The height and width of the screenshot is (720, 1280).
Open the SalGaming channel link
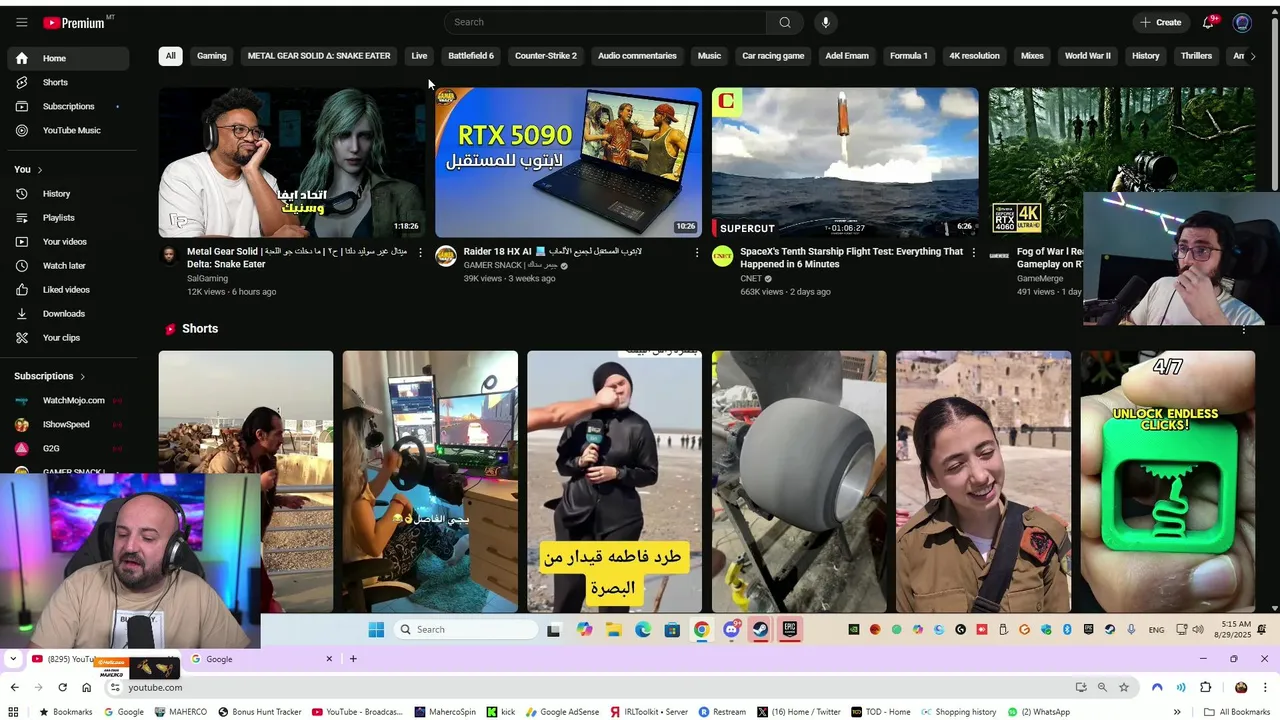[207, 279]
